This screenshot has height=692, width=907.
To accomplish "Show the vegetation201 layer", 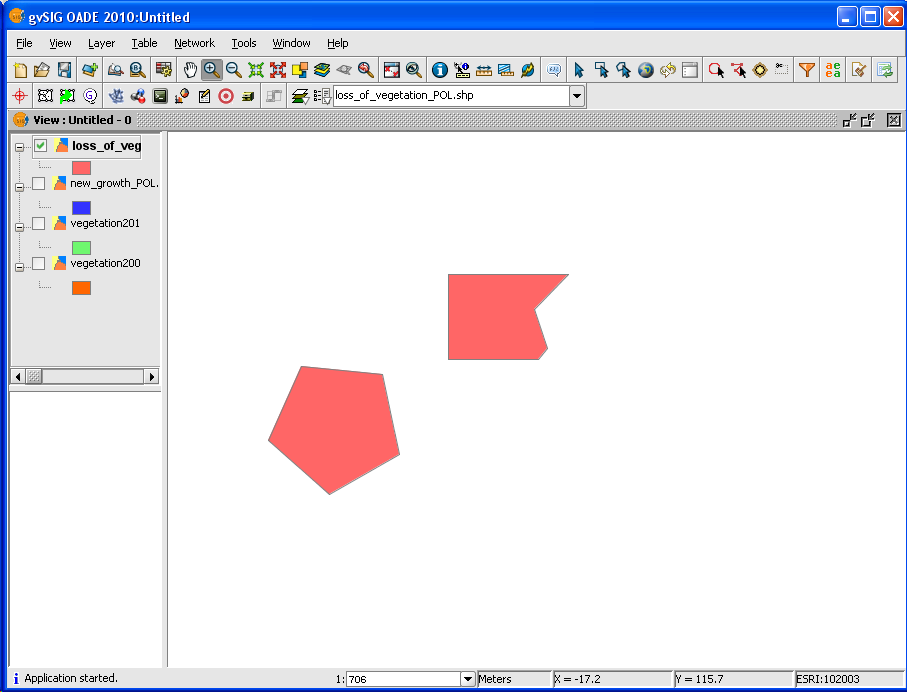I will 37,223.
